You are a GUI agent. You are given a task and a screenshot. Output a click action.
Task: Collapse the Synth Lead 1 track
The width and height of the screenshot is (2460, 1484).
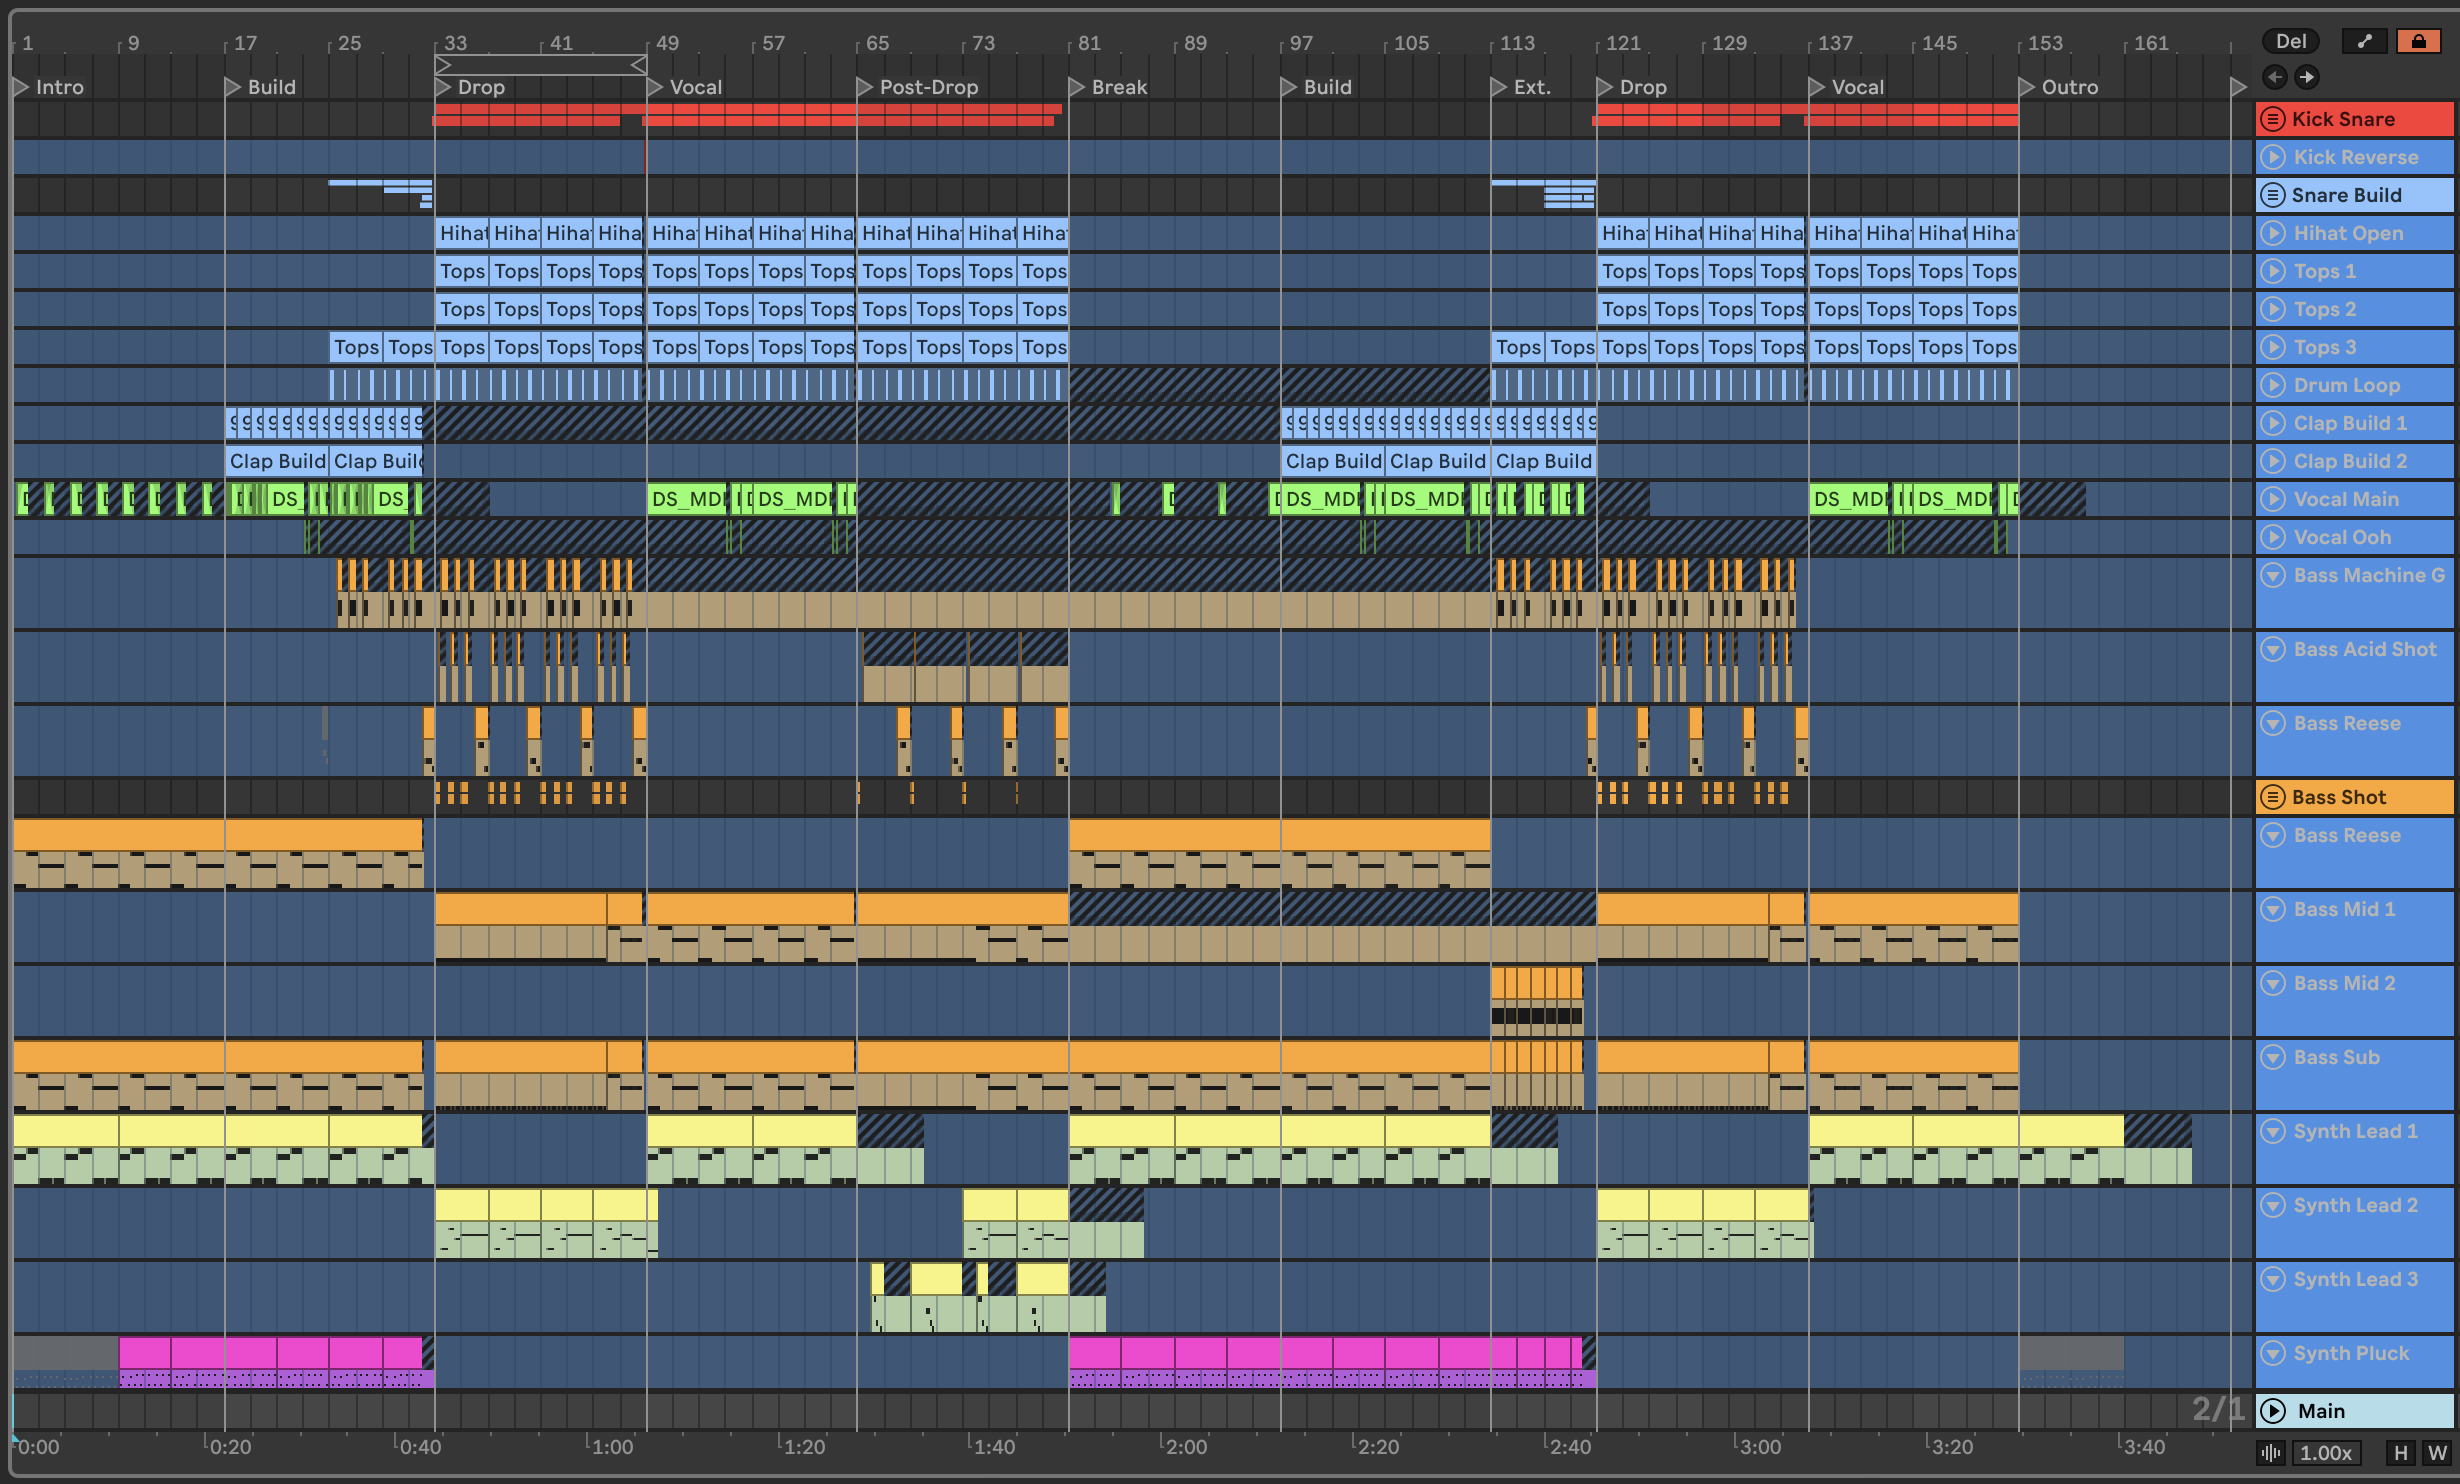[x=2273, y=1131]
